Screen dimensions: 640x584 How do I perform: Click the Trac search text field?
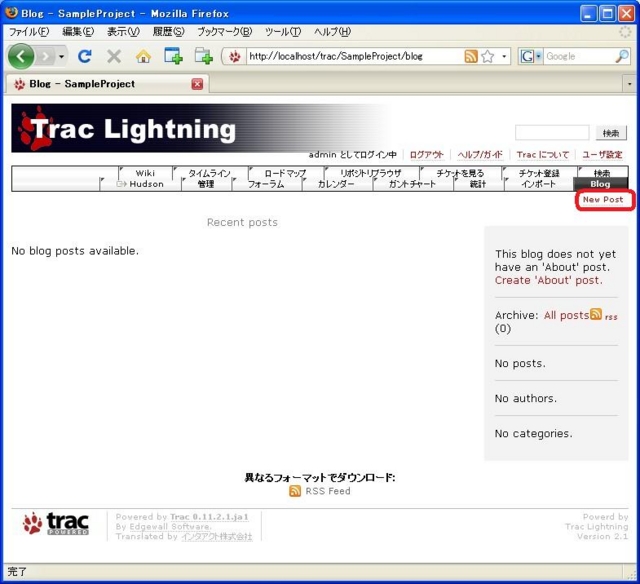pos(552,133)
